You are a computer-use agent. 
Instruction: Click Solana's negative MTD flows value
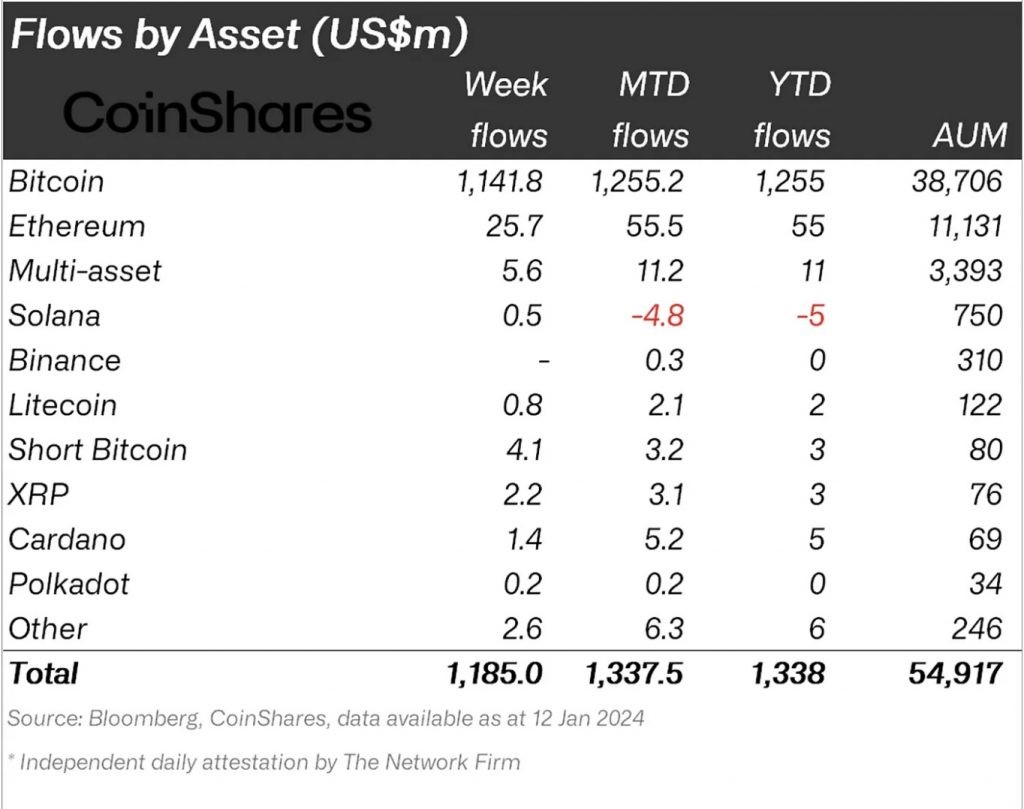[658, 315]
